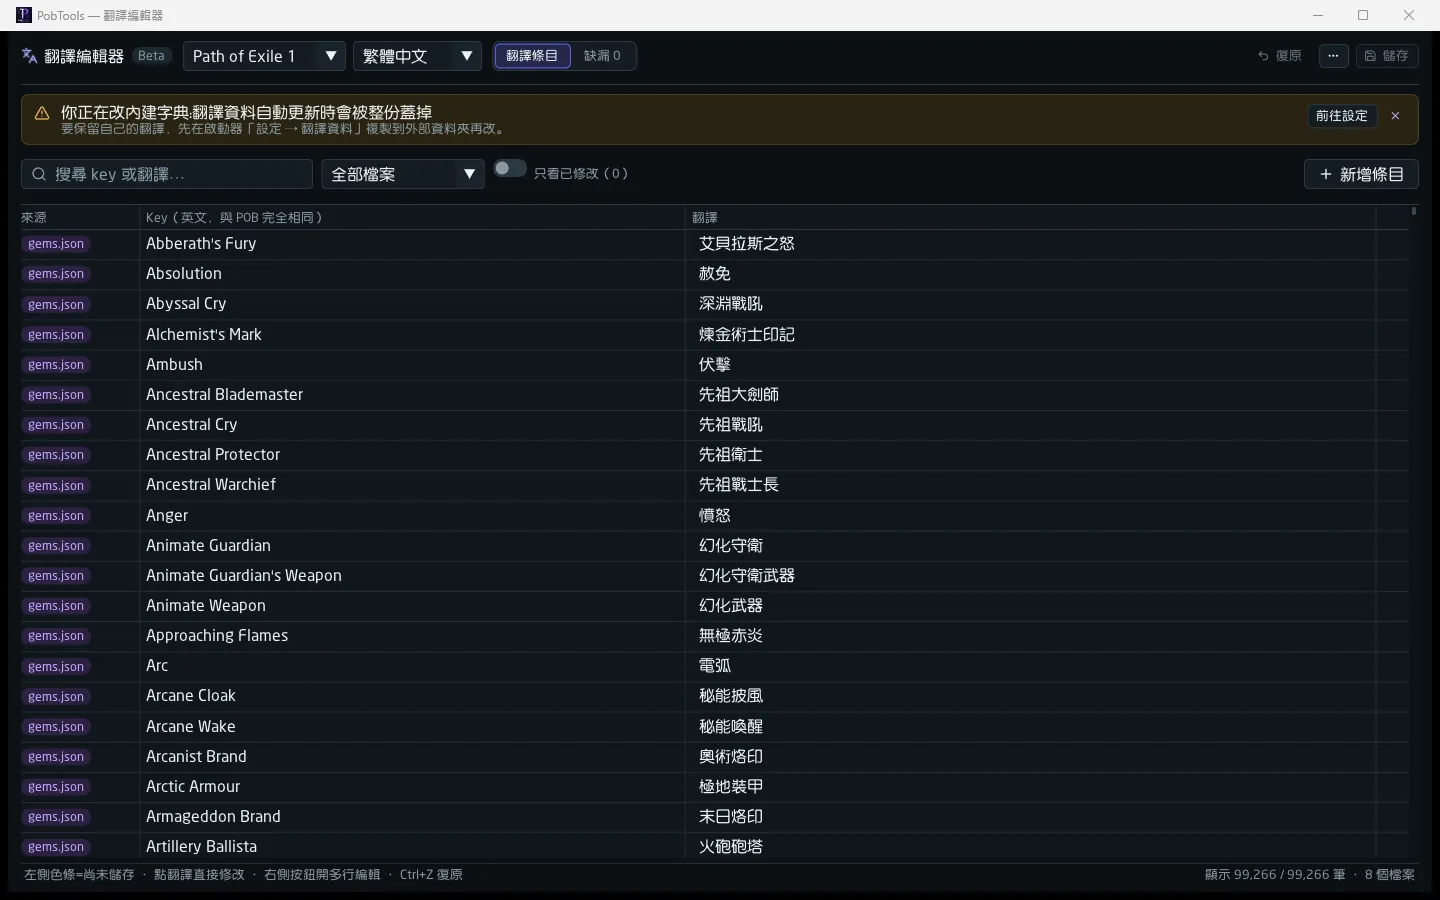Open the 全部檔案 file filter dropdown
1440x900 pixels.
click(402, 174)
